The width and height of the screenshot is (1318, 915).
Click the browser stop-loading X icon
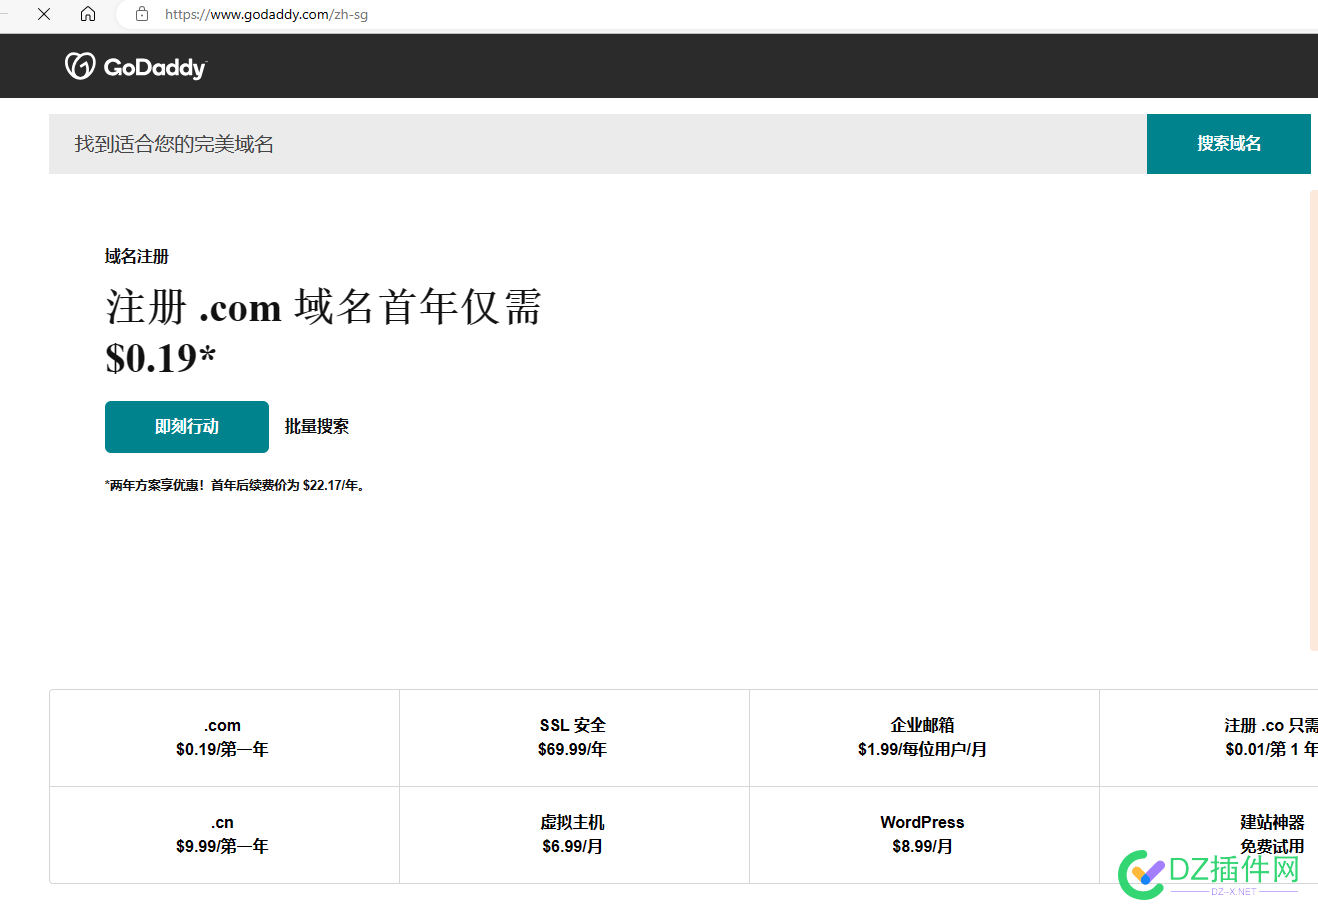44,14
